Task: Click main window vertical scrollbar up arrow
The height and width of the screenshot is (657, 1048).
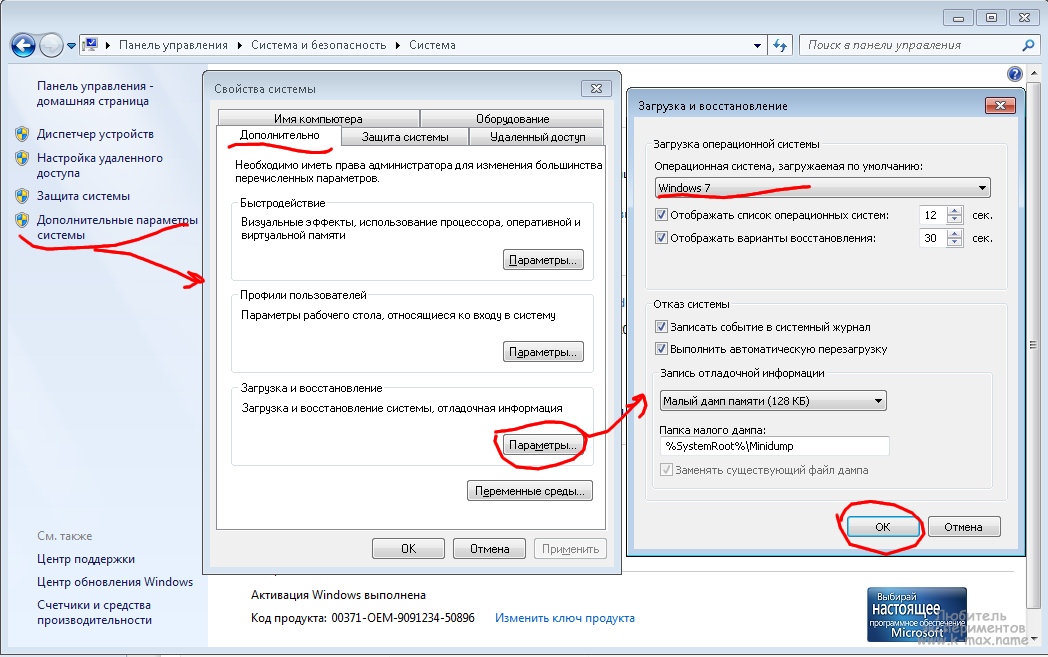Action: pos(1034,72)
